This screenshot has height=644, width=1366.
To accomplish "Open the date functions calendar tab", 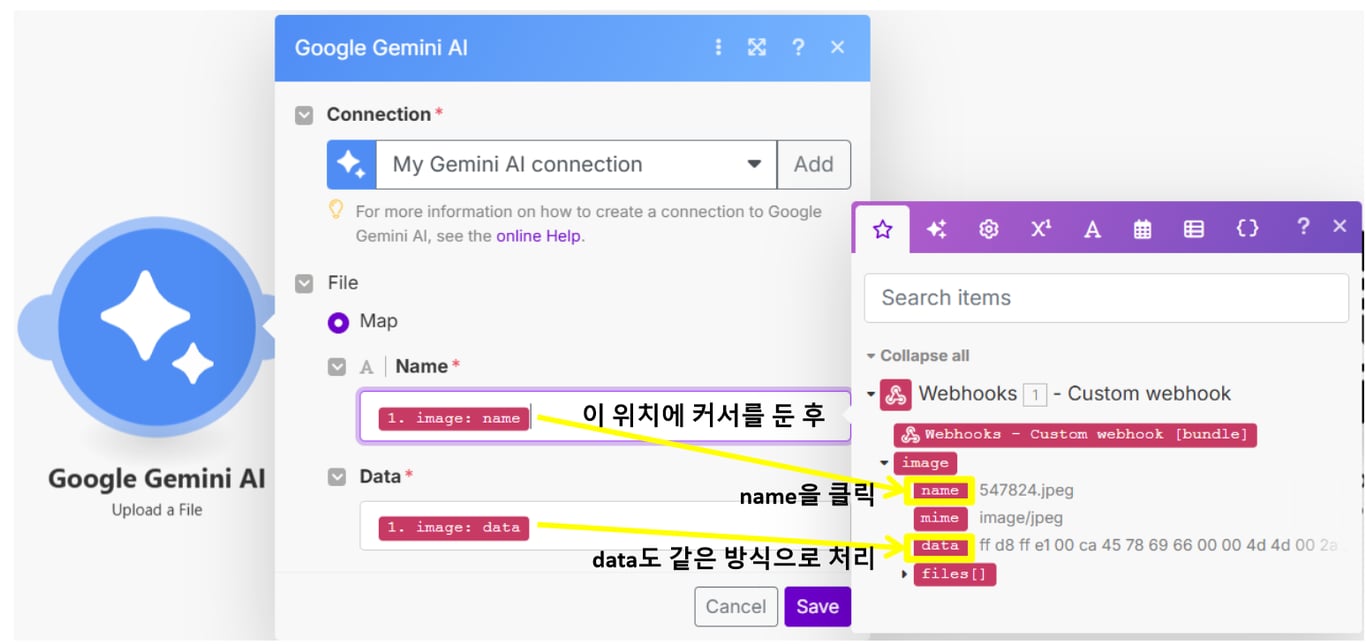I will point(1142,229).
